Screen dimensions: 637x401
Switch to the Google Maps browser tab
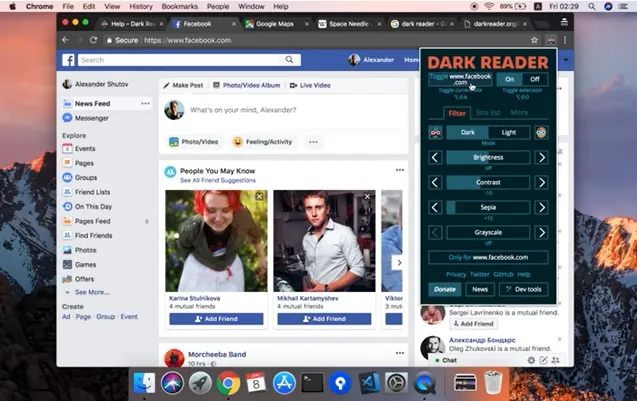pos(275,24)
